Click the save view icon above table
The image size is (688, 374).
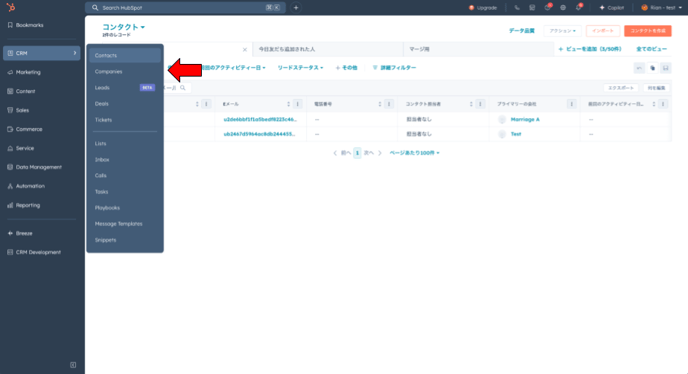click(666, 68)
